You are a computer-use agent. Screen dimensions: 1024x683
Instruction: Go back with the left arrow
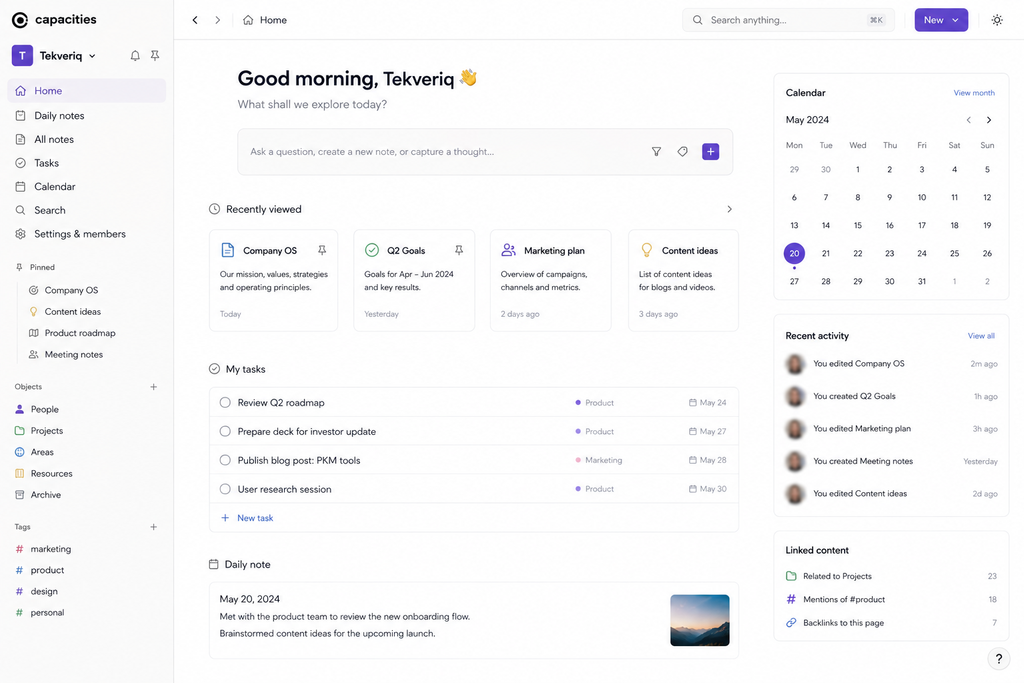(x=195, y=20)
